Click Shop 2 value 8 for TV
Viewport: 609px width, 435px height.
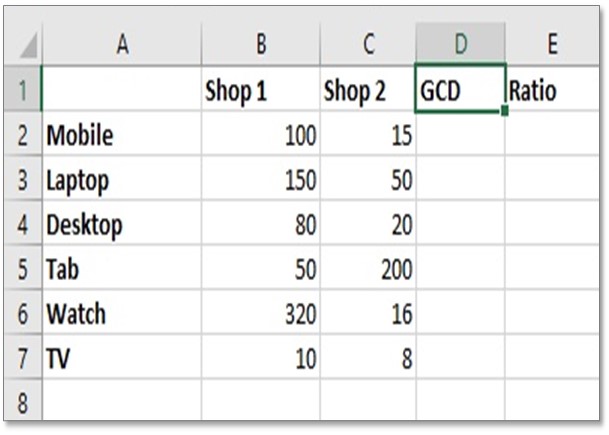[x=368, y=357]
